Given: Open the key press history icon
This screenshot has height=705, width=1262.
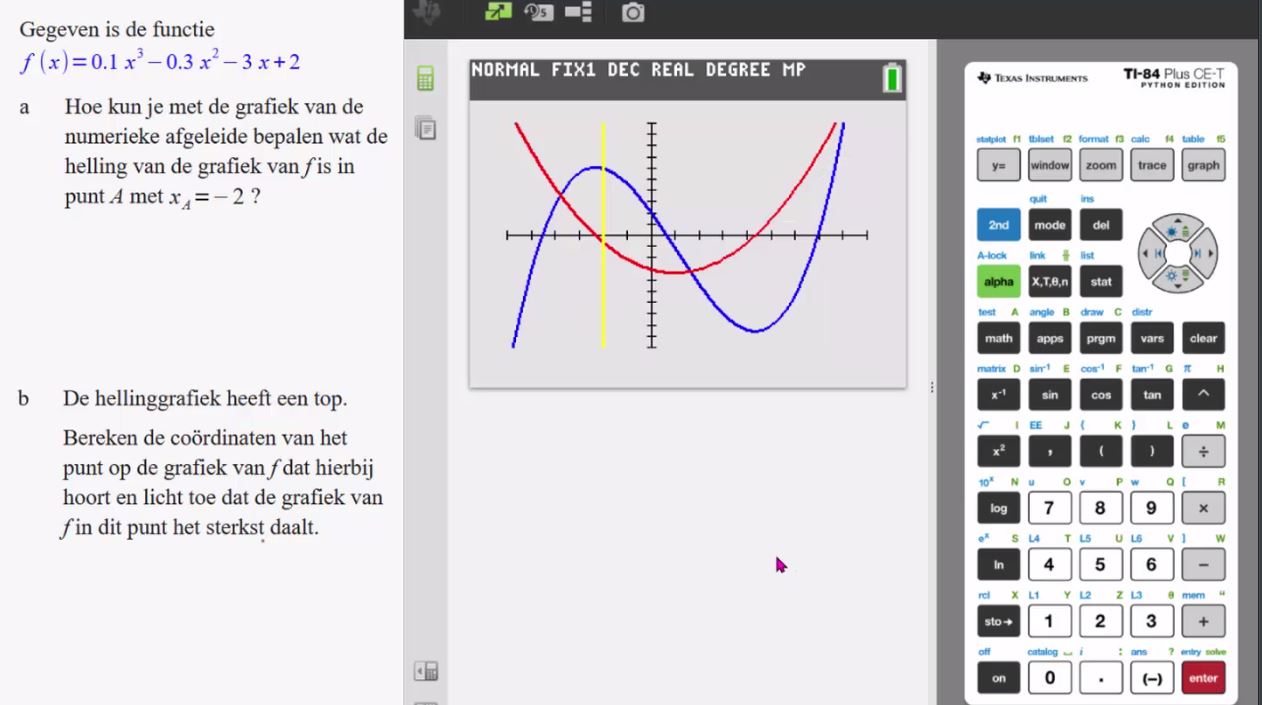Looking at the screenshot, I should click(538, 12).
